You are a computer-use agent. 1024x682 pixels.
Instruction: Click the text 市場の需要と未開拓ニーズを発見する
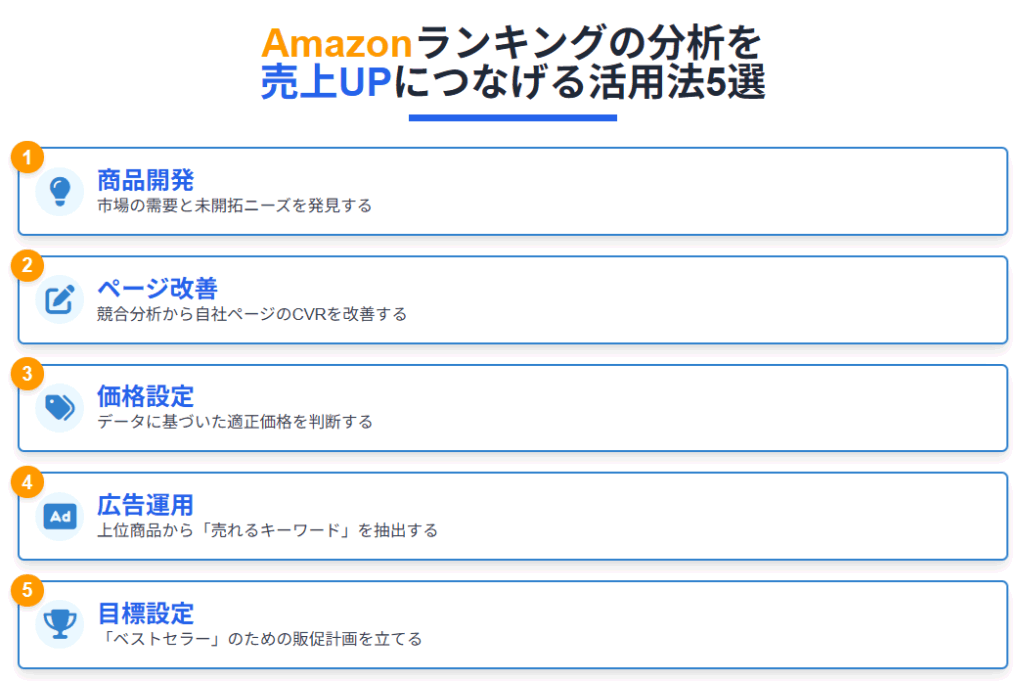234,206
